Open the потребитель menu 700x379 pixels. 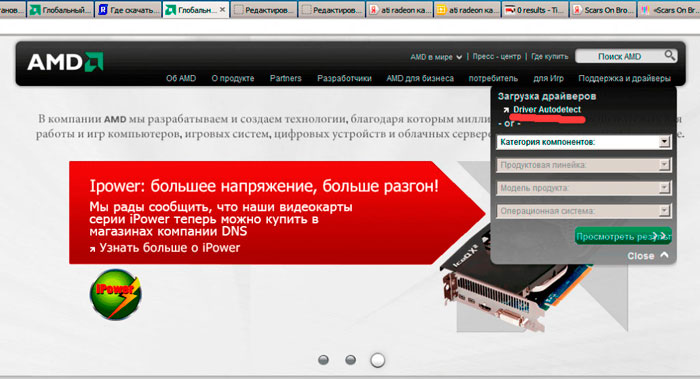click(493, 78)
